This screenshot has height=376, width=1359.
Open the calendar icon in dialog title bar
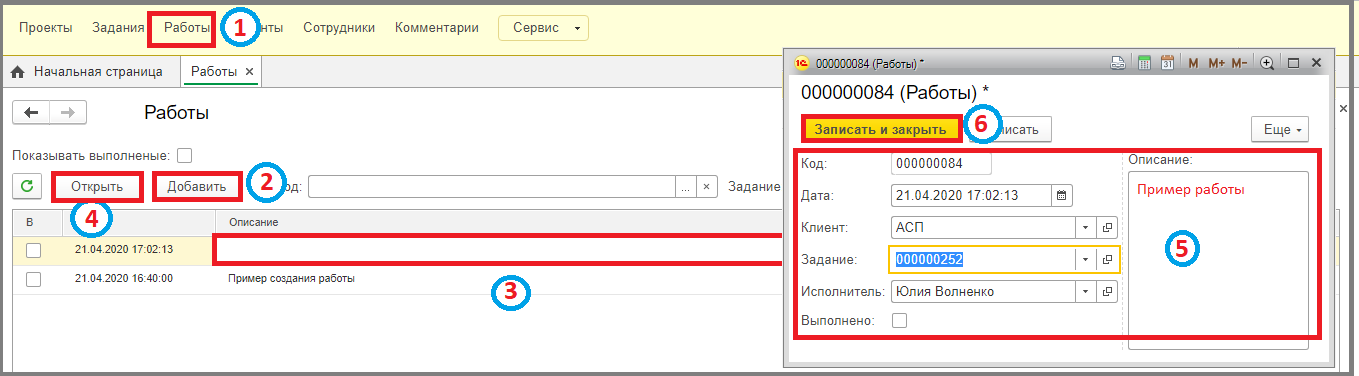(x=1167, y=63)
